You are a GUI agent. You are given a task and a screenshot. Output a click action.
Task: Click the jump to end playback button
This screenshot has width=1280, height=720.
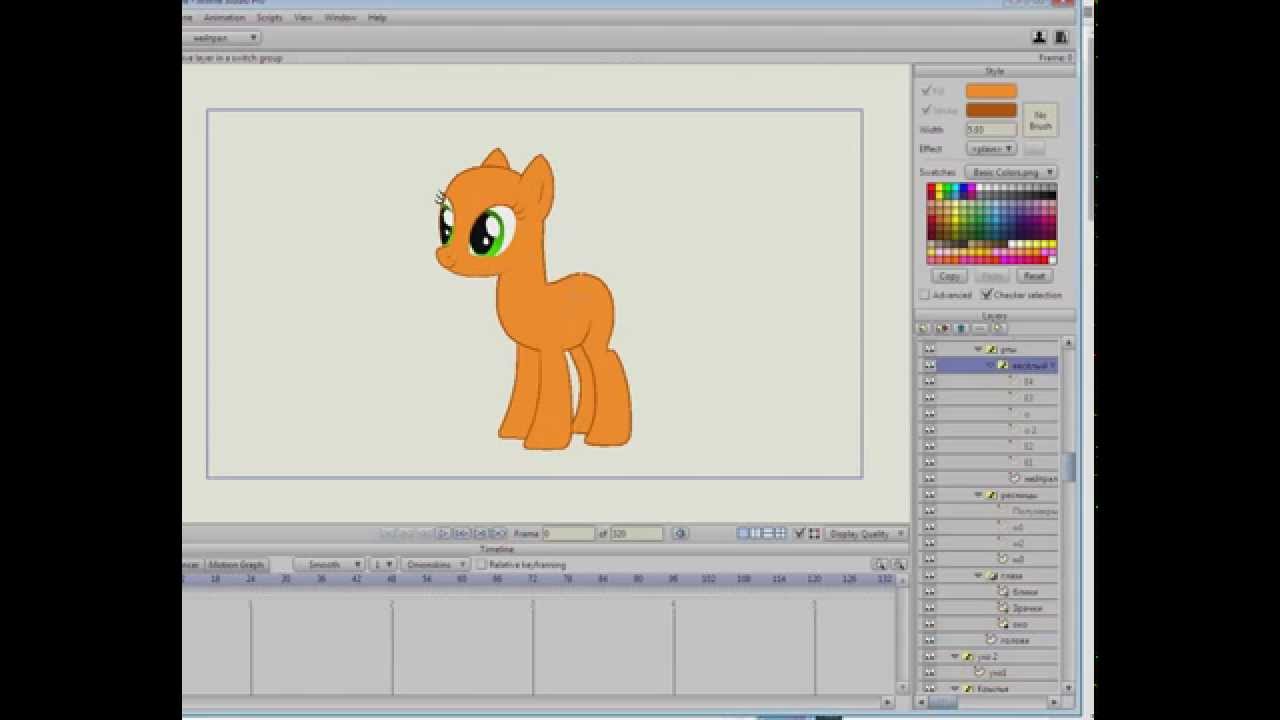coord(498,534)
